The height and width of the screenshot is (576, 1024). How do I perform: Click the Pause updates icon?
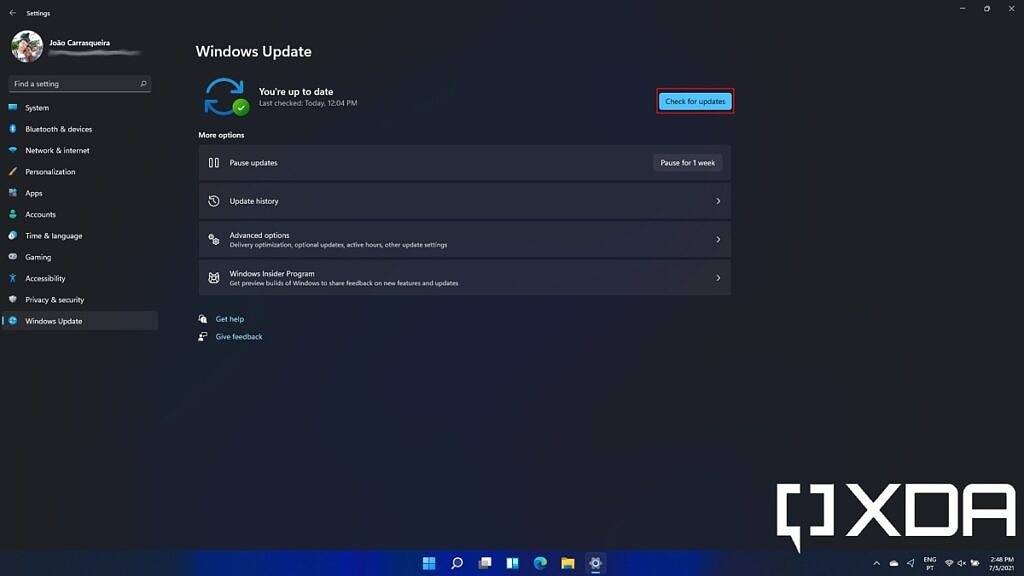point(214,162)
